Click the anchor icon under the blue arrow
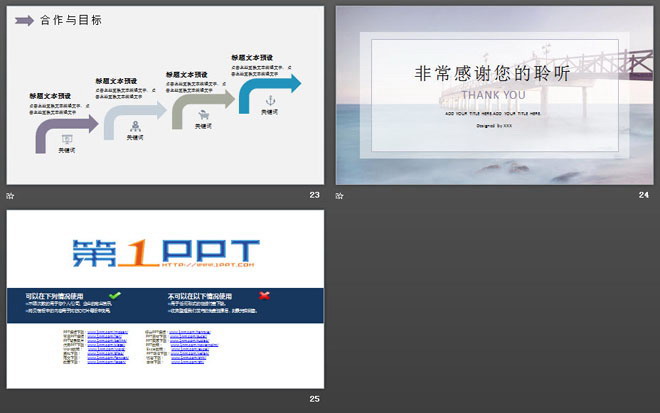The width and height of the screenshot is (660, 413). coord(270,100)
